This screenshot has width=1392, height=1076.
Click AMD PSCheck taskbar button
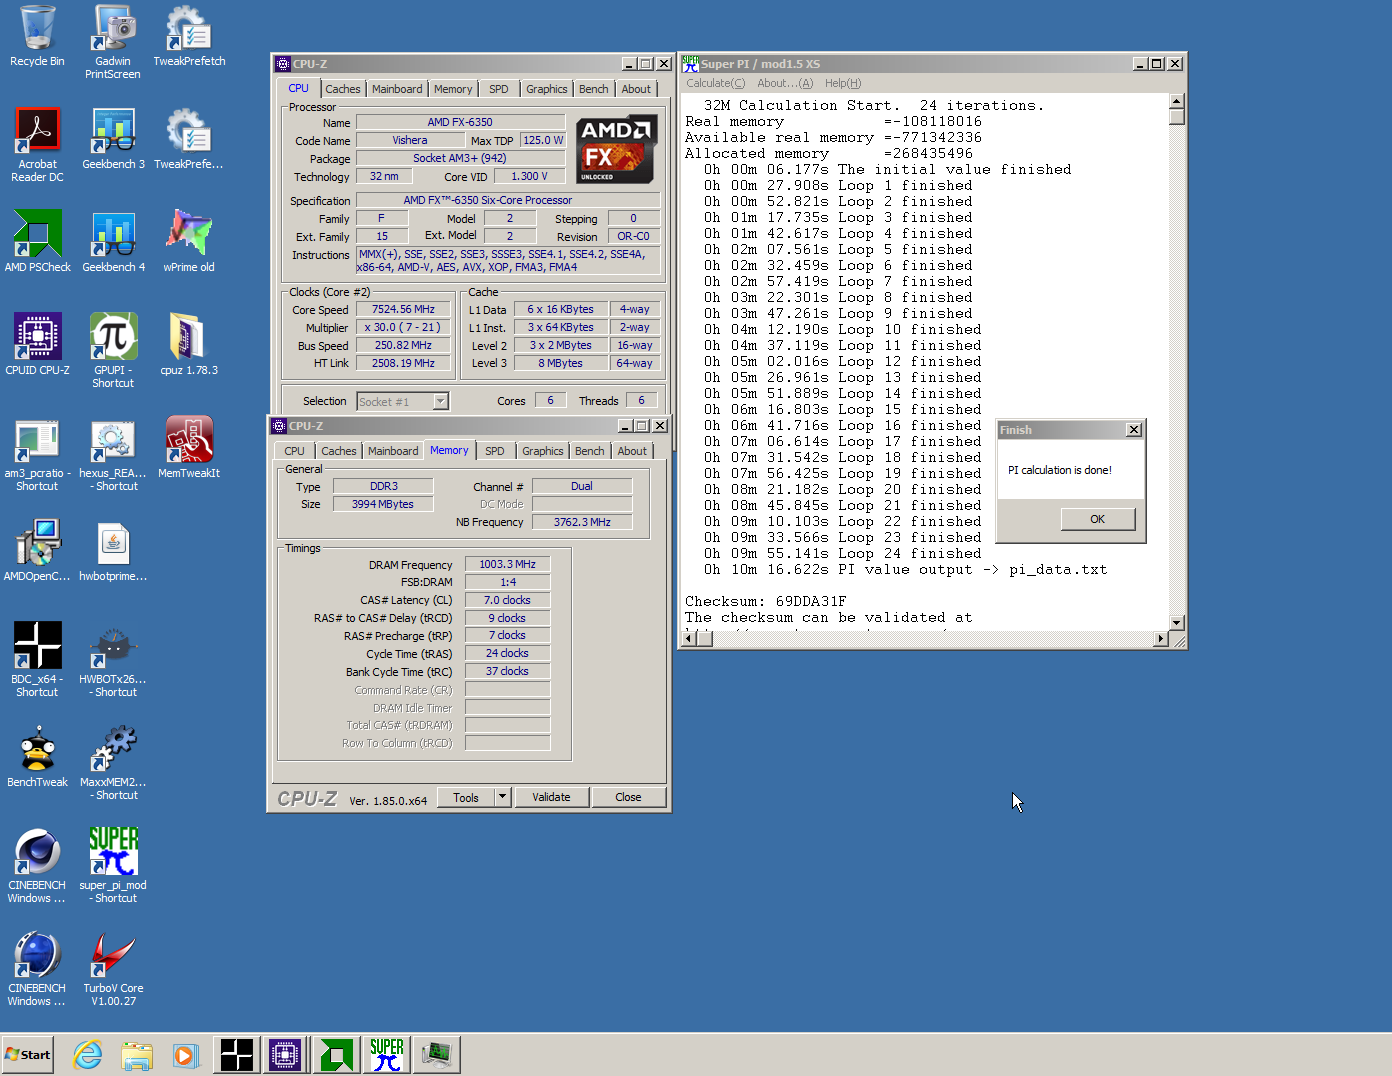tap(336, 1055)
